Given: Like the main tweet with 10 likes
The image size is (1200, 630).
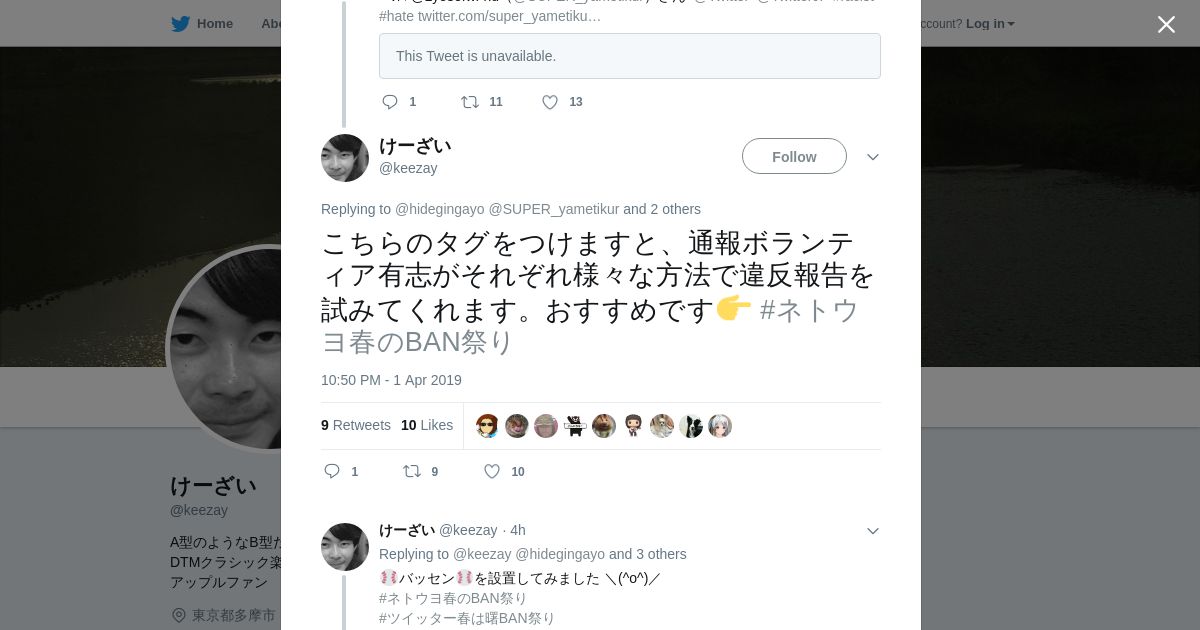Looking at the screenshot, I should coord(492,471).
